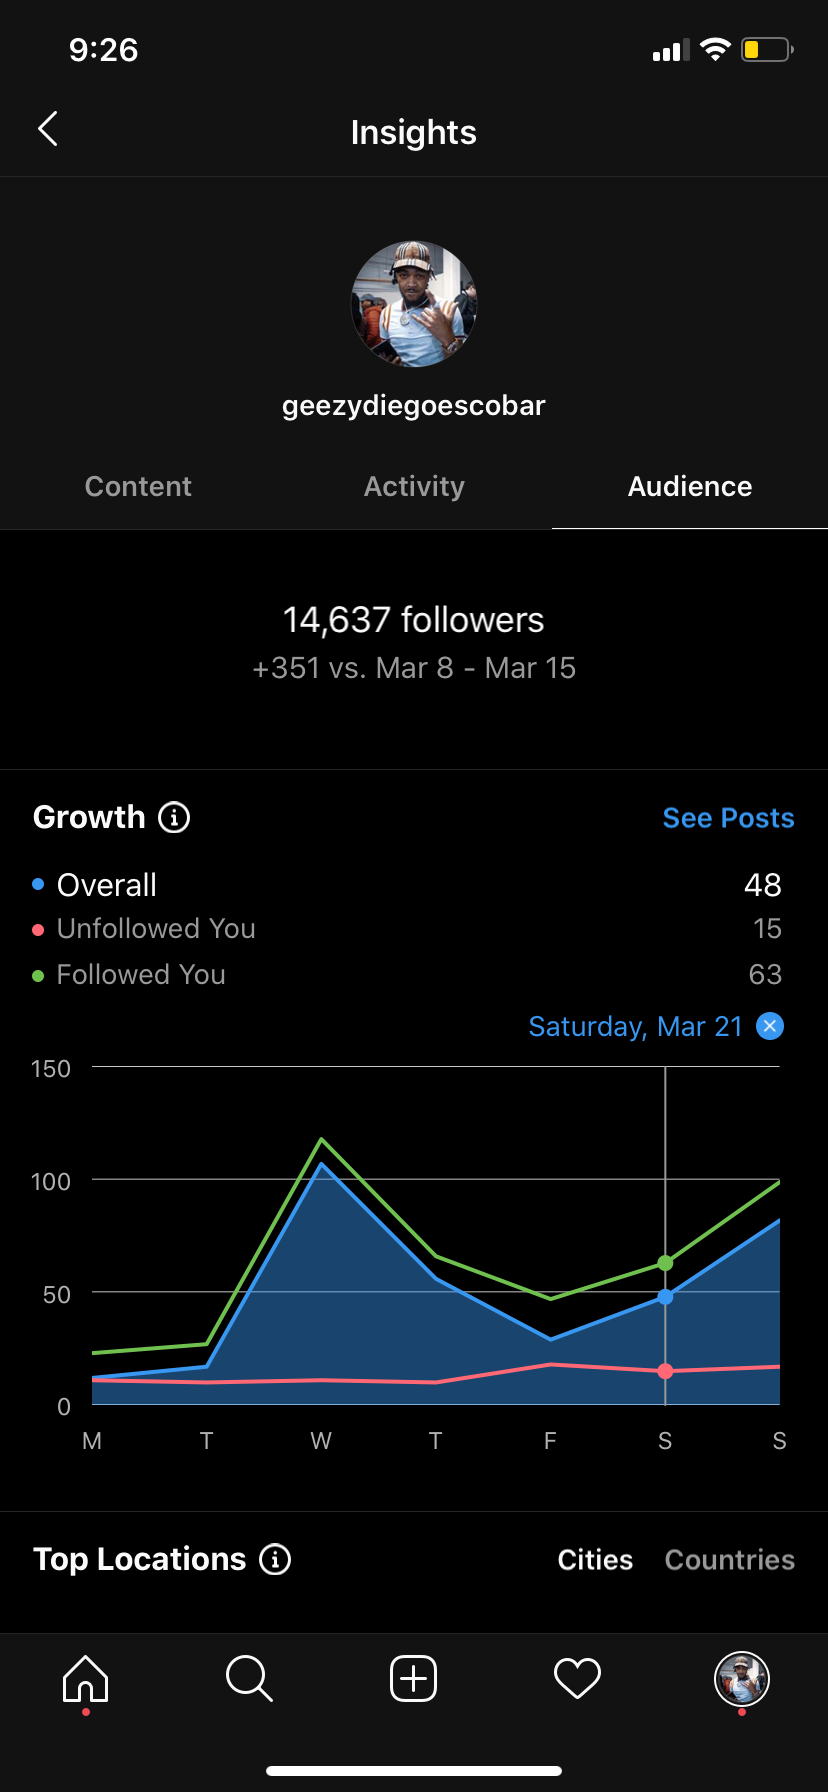Open the Activity heart icon
Viewport: 828px width, 1792px height.
click(x=577, y=1678)
